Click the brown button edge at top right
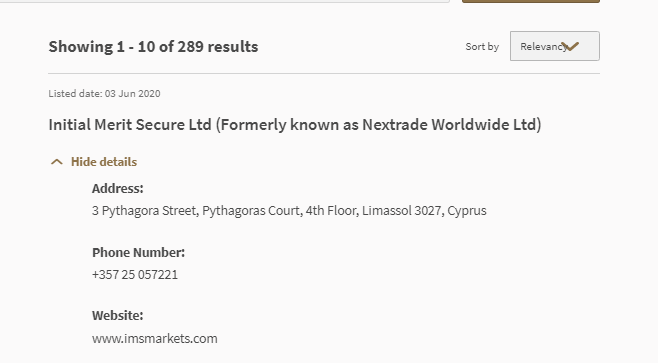 pyautogui.click(x=530, y=1)
